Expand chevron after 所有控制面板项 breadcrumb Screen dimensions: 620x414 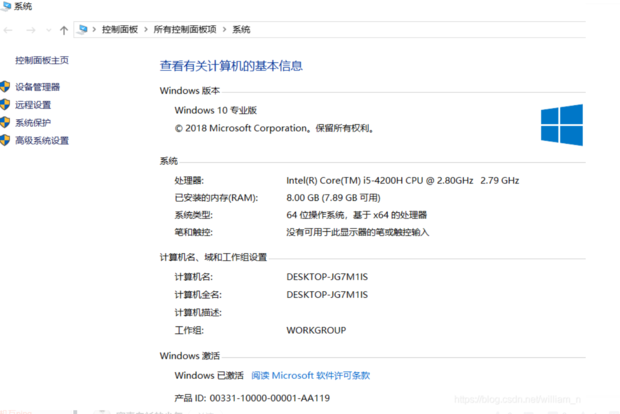coord(224,29)
